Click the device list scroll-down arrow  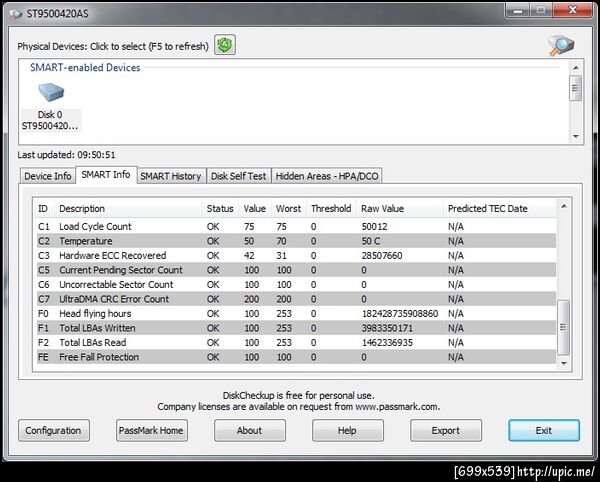click(x=576, y=136)
